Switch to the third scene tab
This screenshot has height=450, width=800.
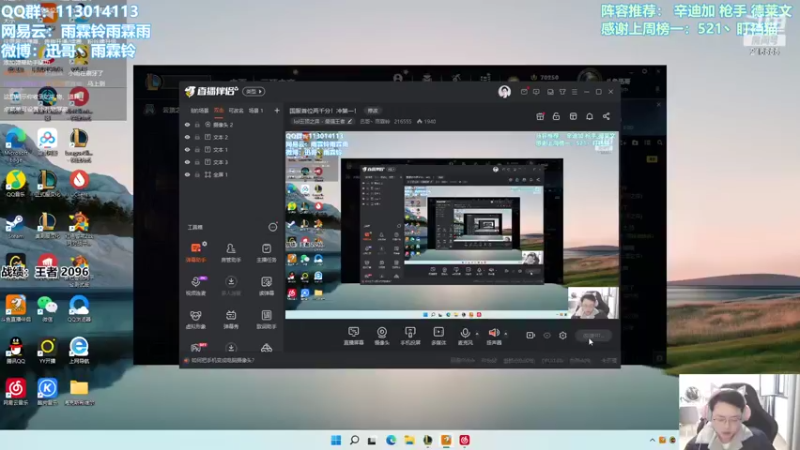click(x=236, y=110)
